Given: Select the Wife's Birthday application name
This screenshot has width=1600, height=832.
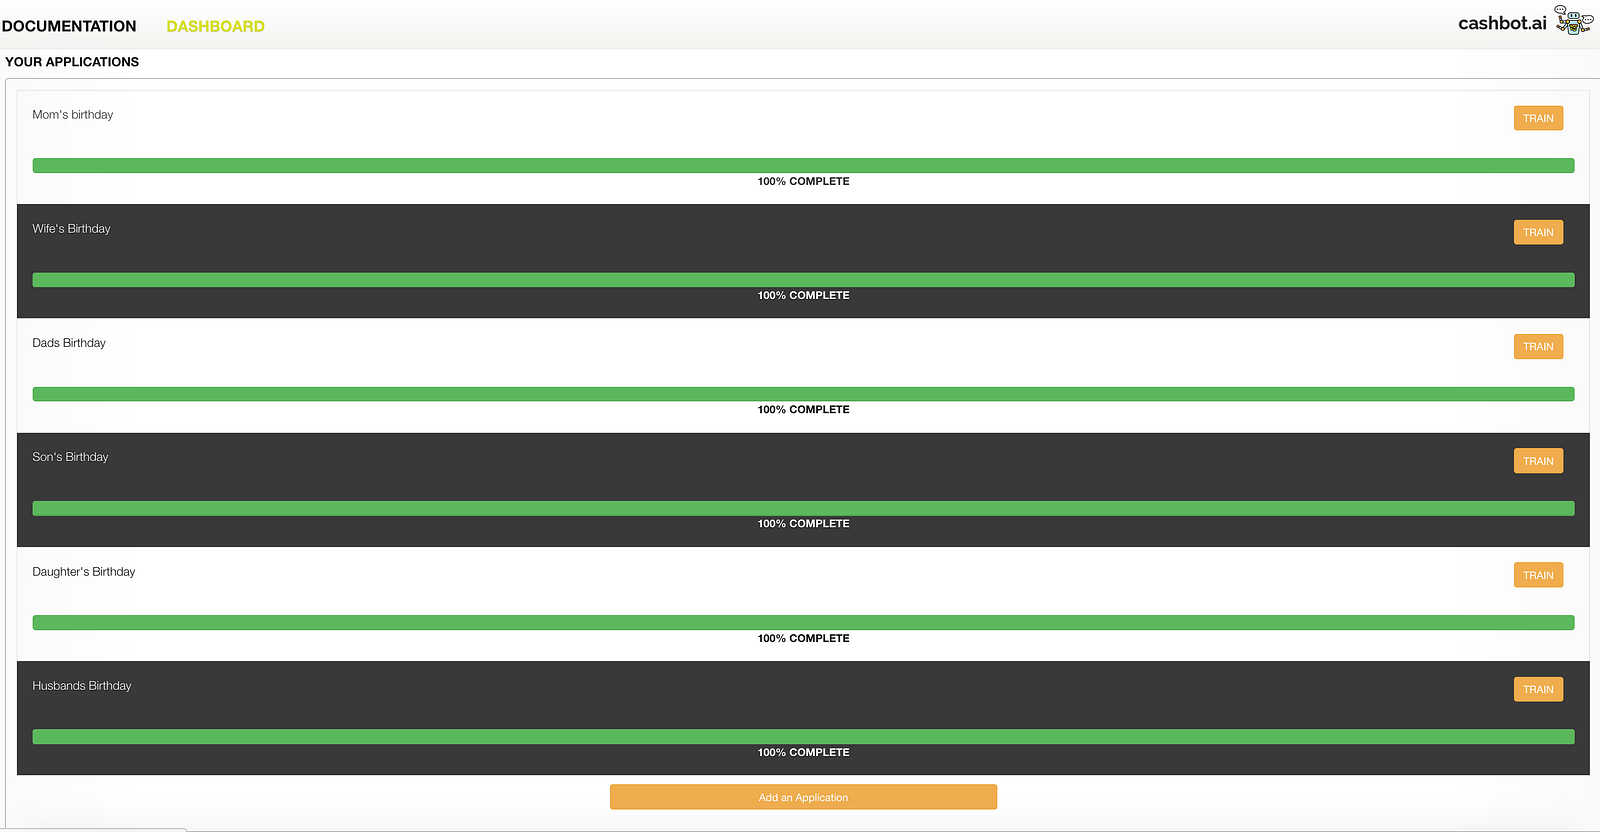Looking at the screenshot, I should (71, 229).
